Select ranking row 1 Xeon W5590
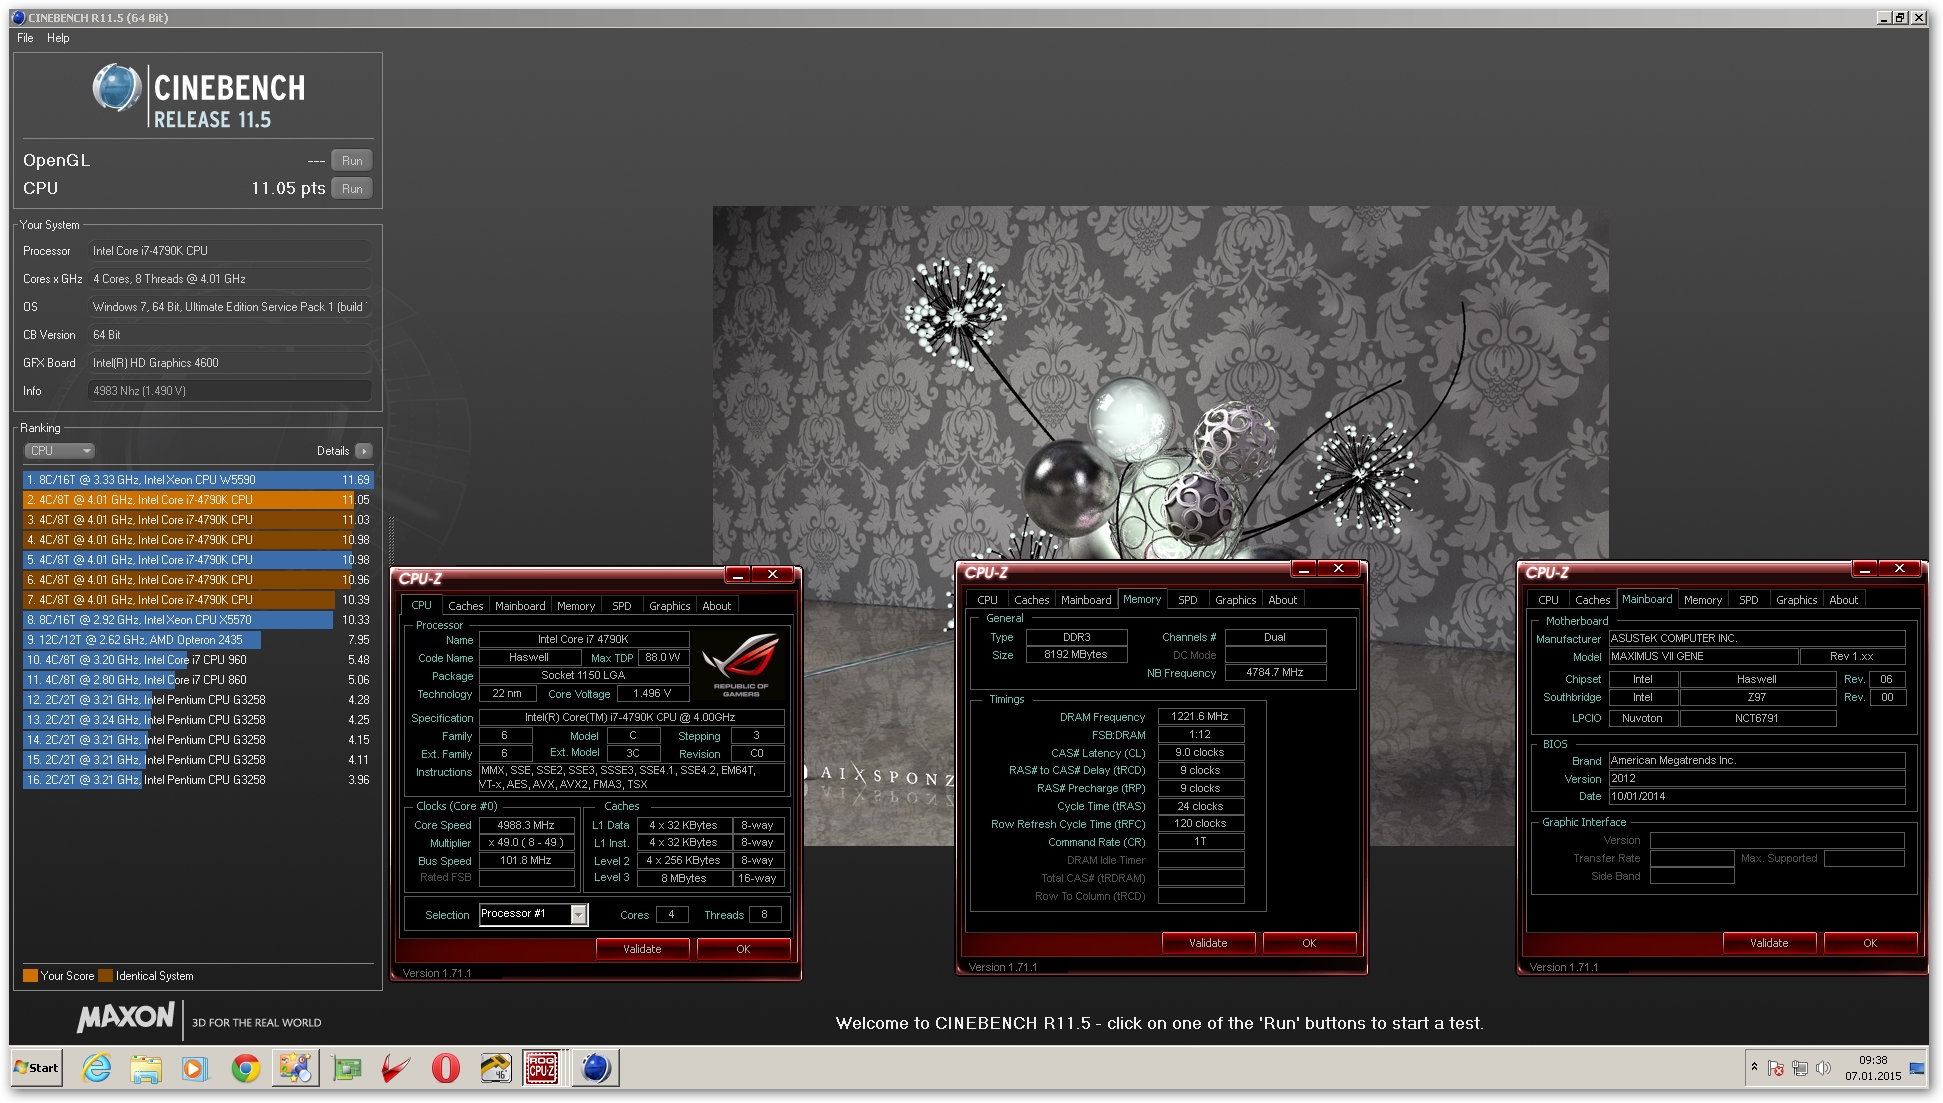Viewport: 1943px width, 1103px height. [198, 480]
